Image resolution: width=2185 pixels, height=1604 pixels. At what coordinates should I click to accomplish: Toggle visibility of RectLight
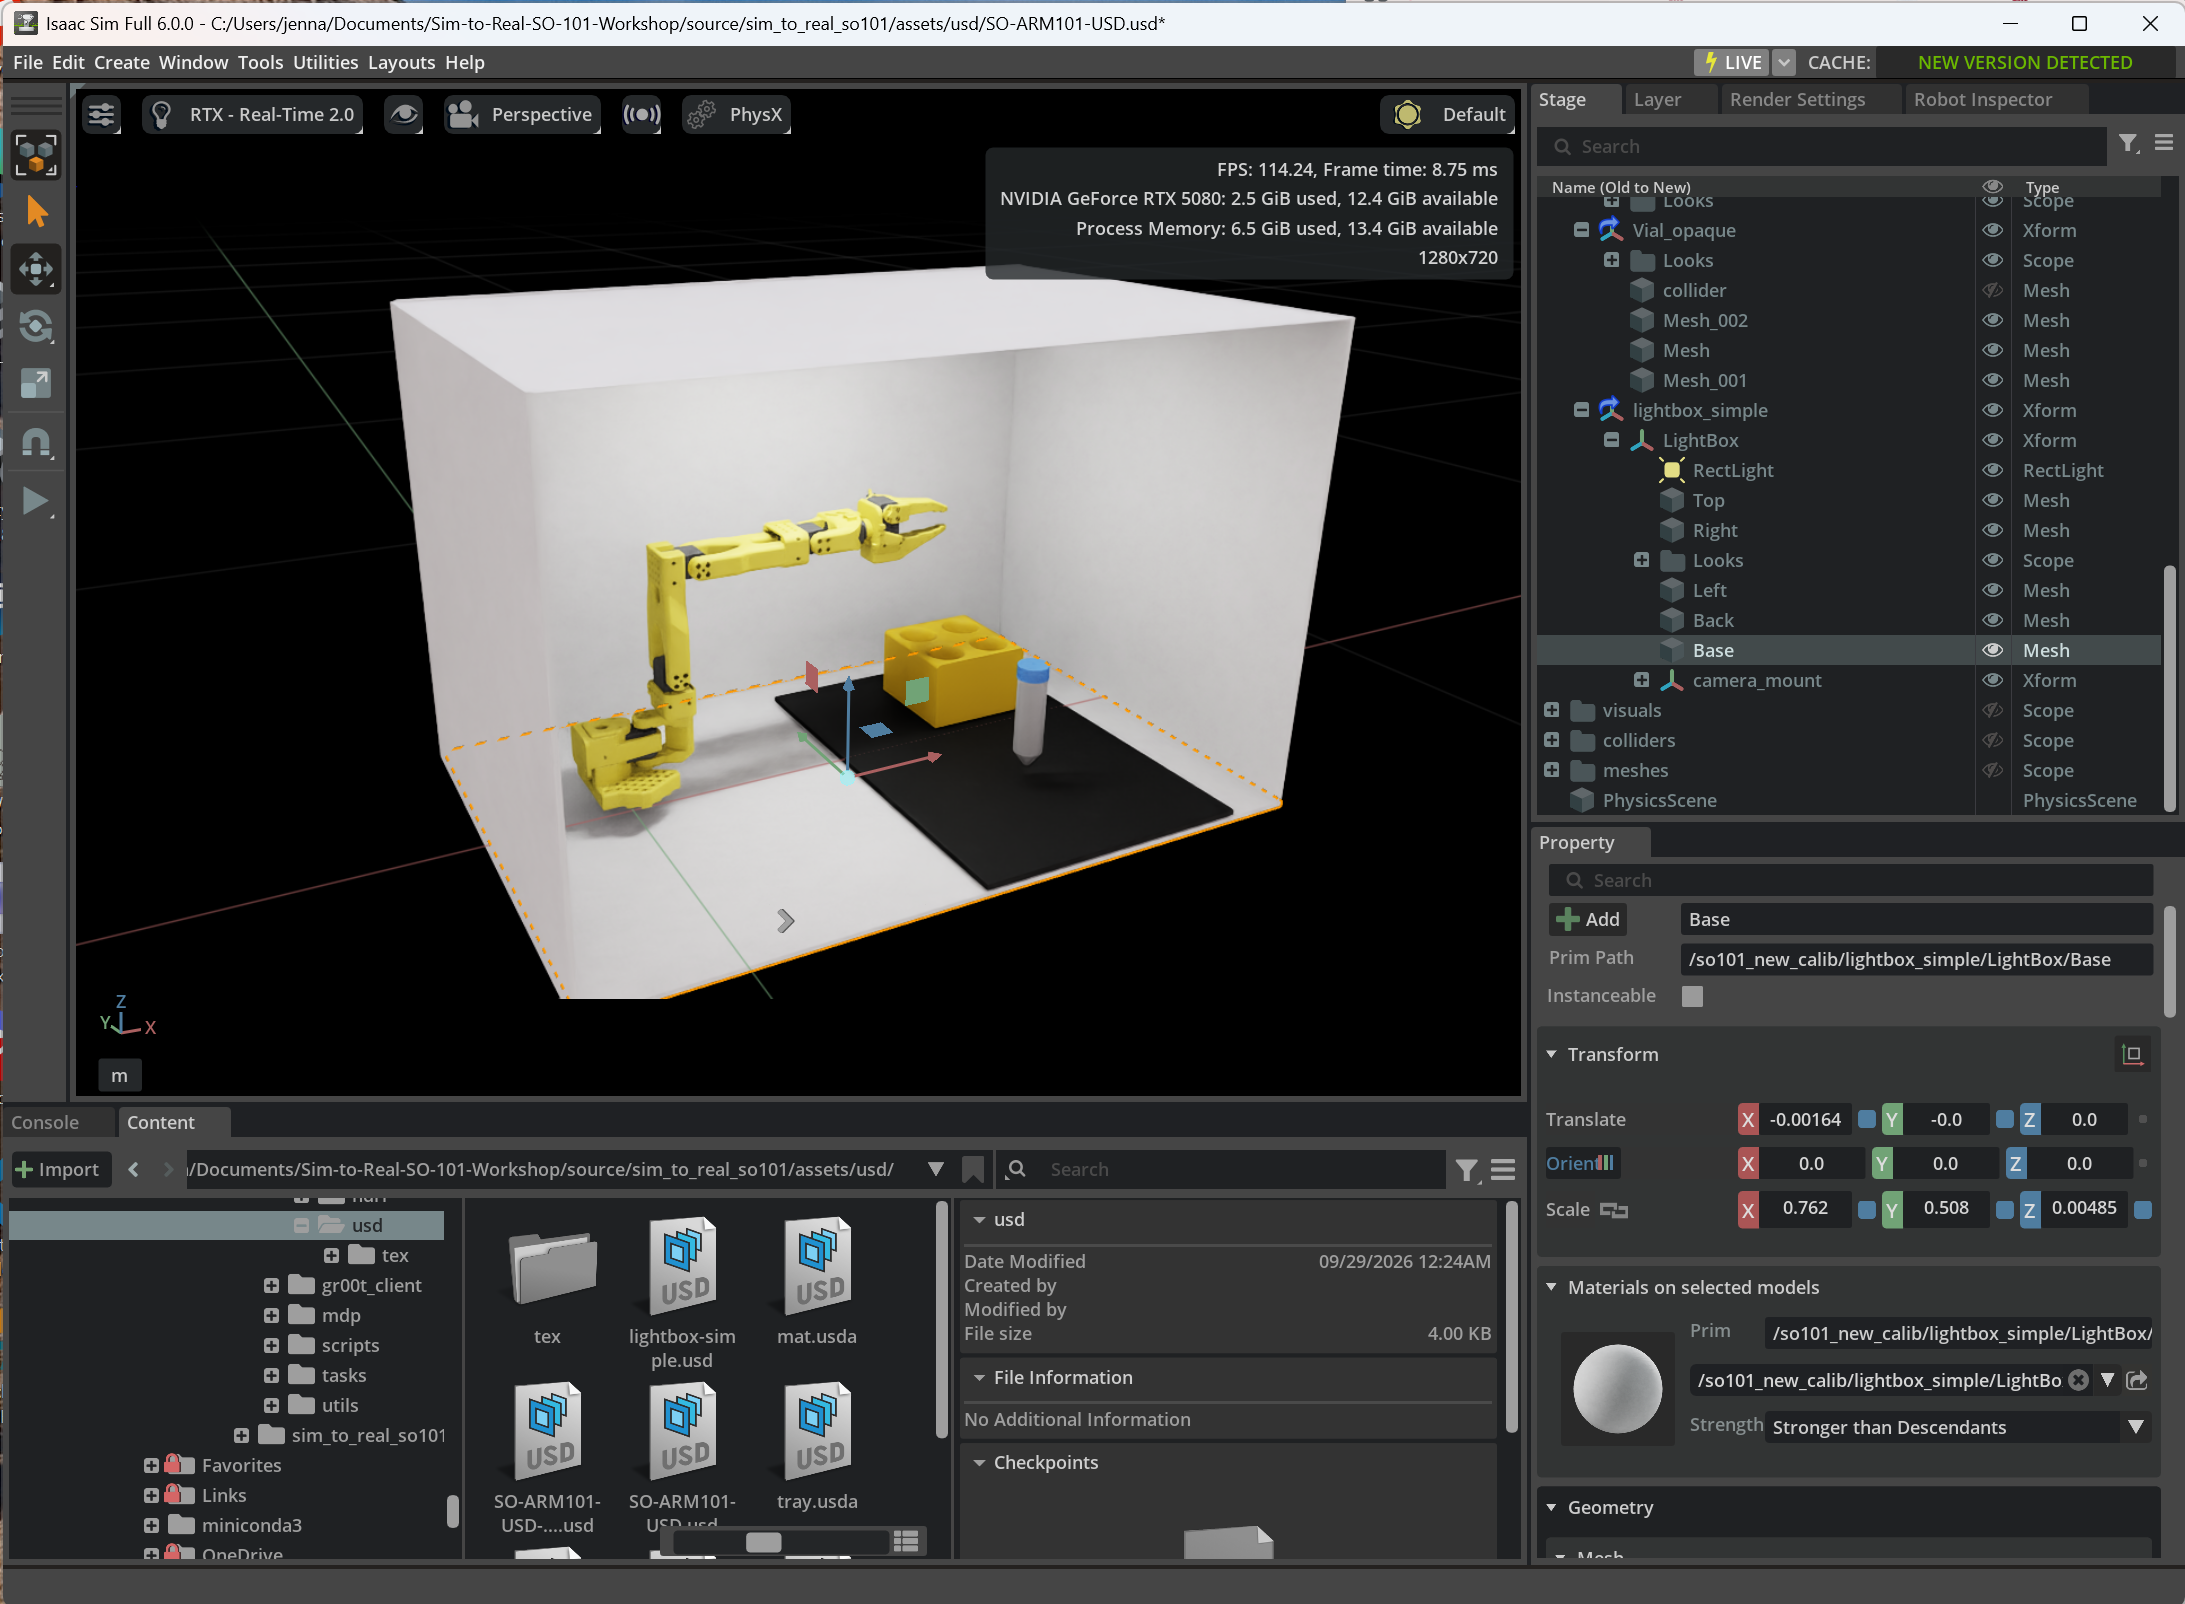point(1993,470)
